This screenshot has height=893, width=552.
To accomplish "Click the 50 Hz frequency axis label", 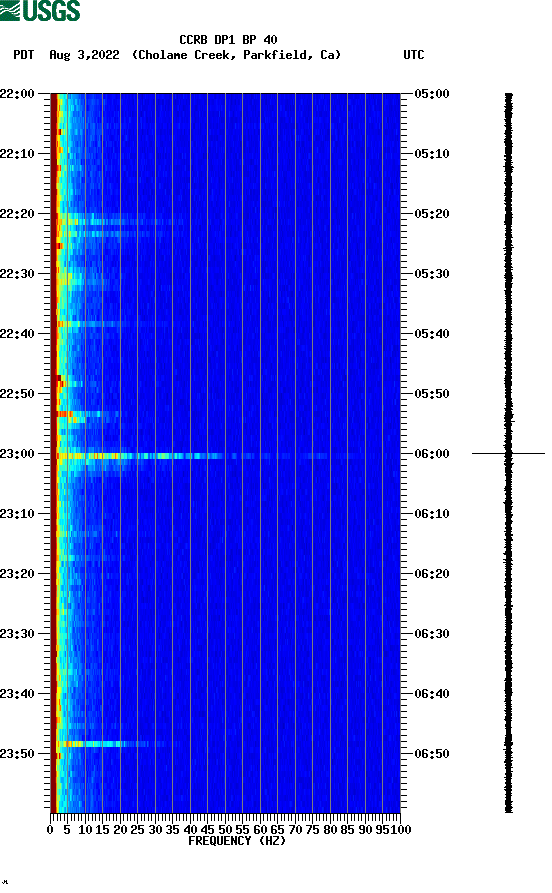I will point(225,830).
